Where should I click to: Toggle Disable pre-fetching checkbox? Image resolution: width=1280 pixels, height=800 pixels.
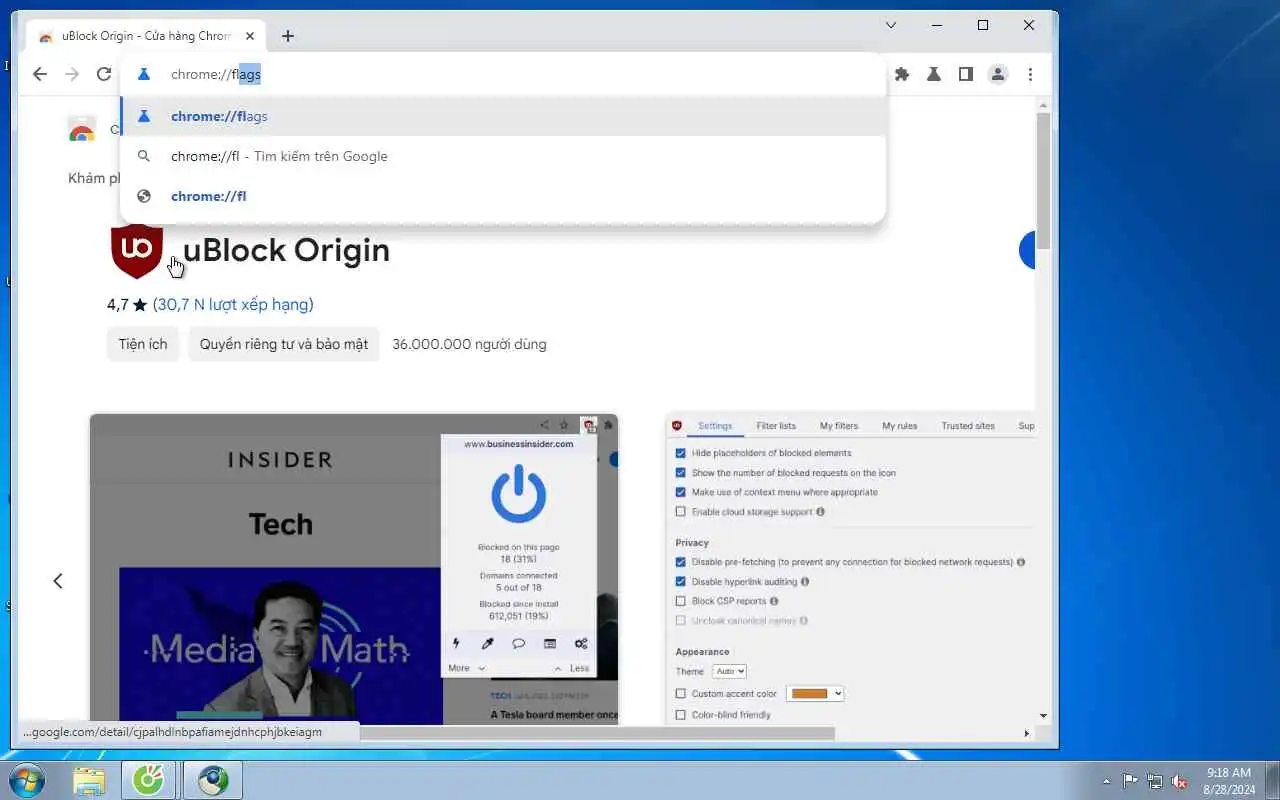[681, 562]
